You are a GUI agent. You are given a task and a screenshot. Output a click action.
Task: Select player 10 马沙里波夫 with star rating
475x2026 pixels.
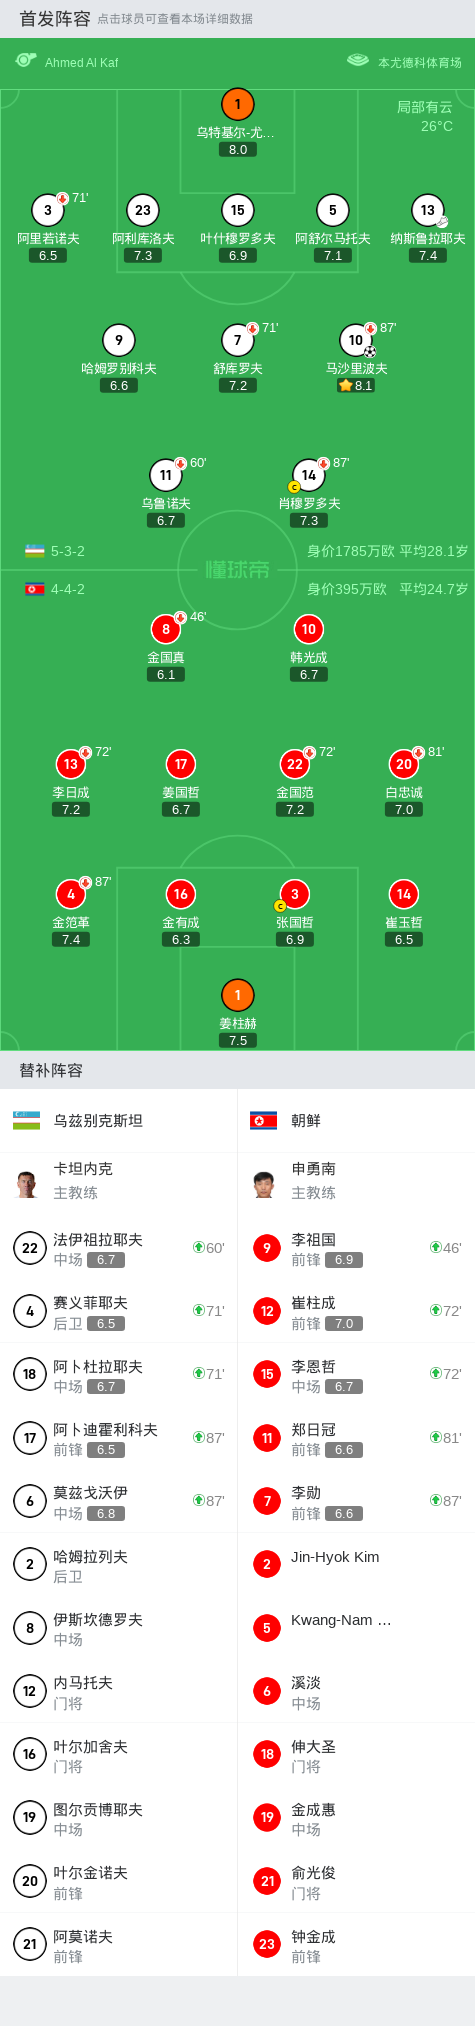[356, 340]
